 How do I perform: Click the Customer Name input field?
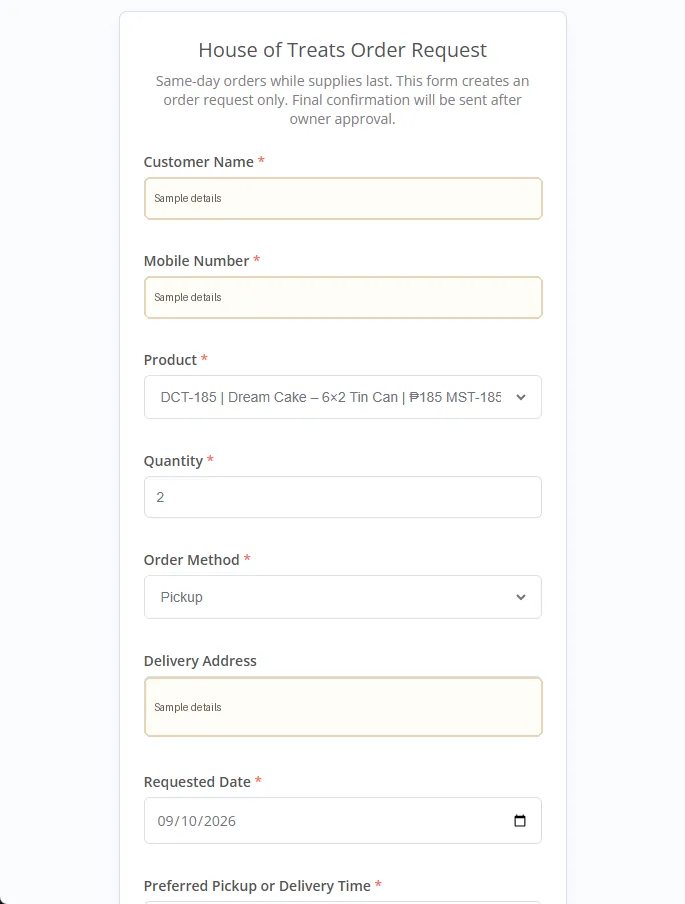pyautogui.click(x=343, y=198)
